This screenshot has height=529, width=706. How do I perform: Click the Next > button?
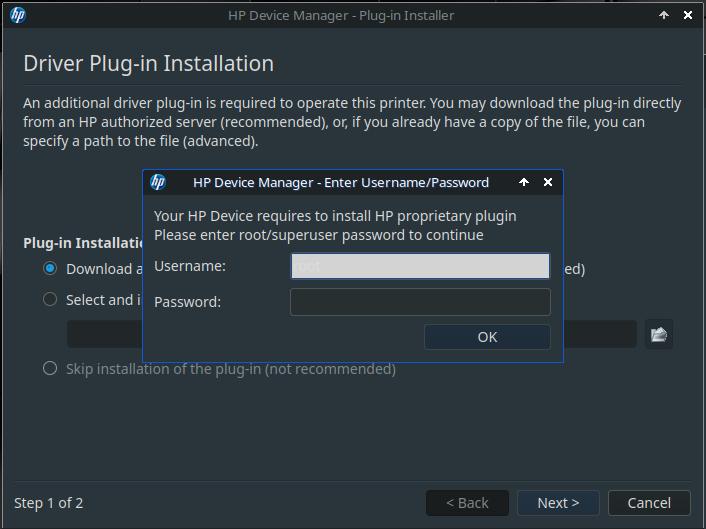pyautogui.click(x=558, y=503)
